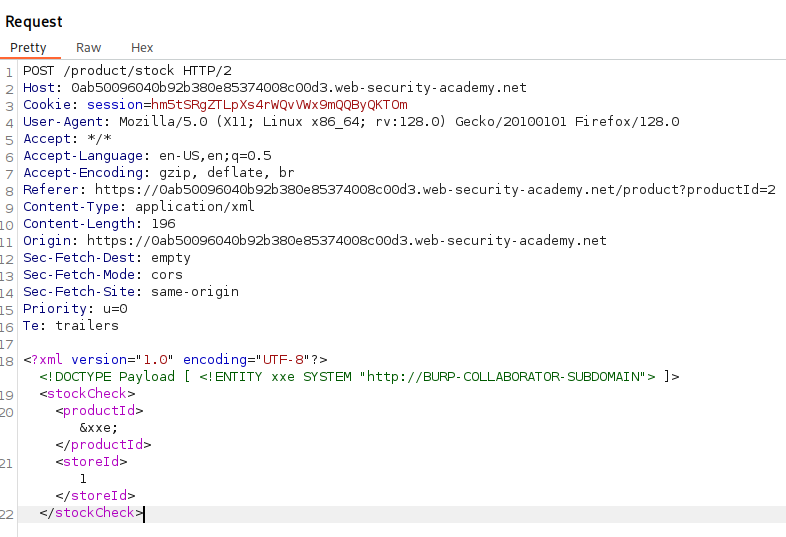786x537 pixels.
Task: Click the storeId value 1
Action: click(83, 479)
